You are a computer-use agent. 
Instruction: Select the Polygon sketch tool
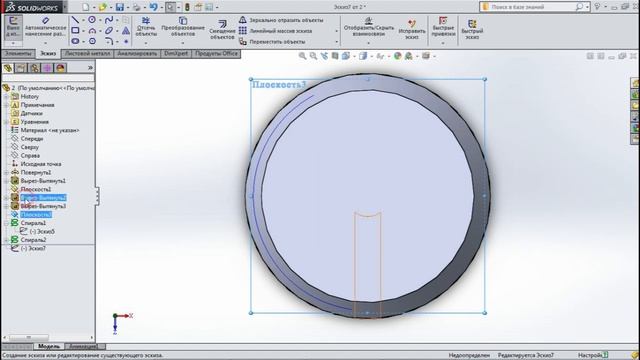coord(92,41)
